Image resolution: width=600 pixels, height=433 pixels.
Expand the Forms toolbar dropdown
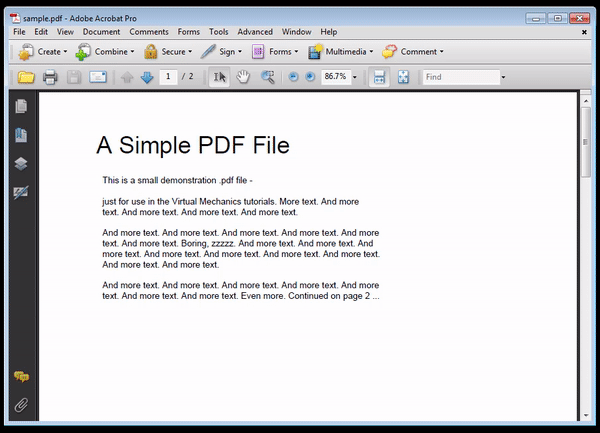[296, 52]
